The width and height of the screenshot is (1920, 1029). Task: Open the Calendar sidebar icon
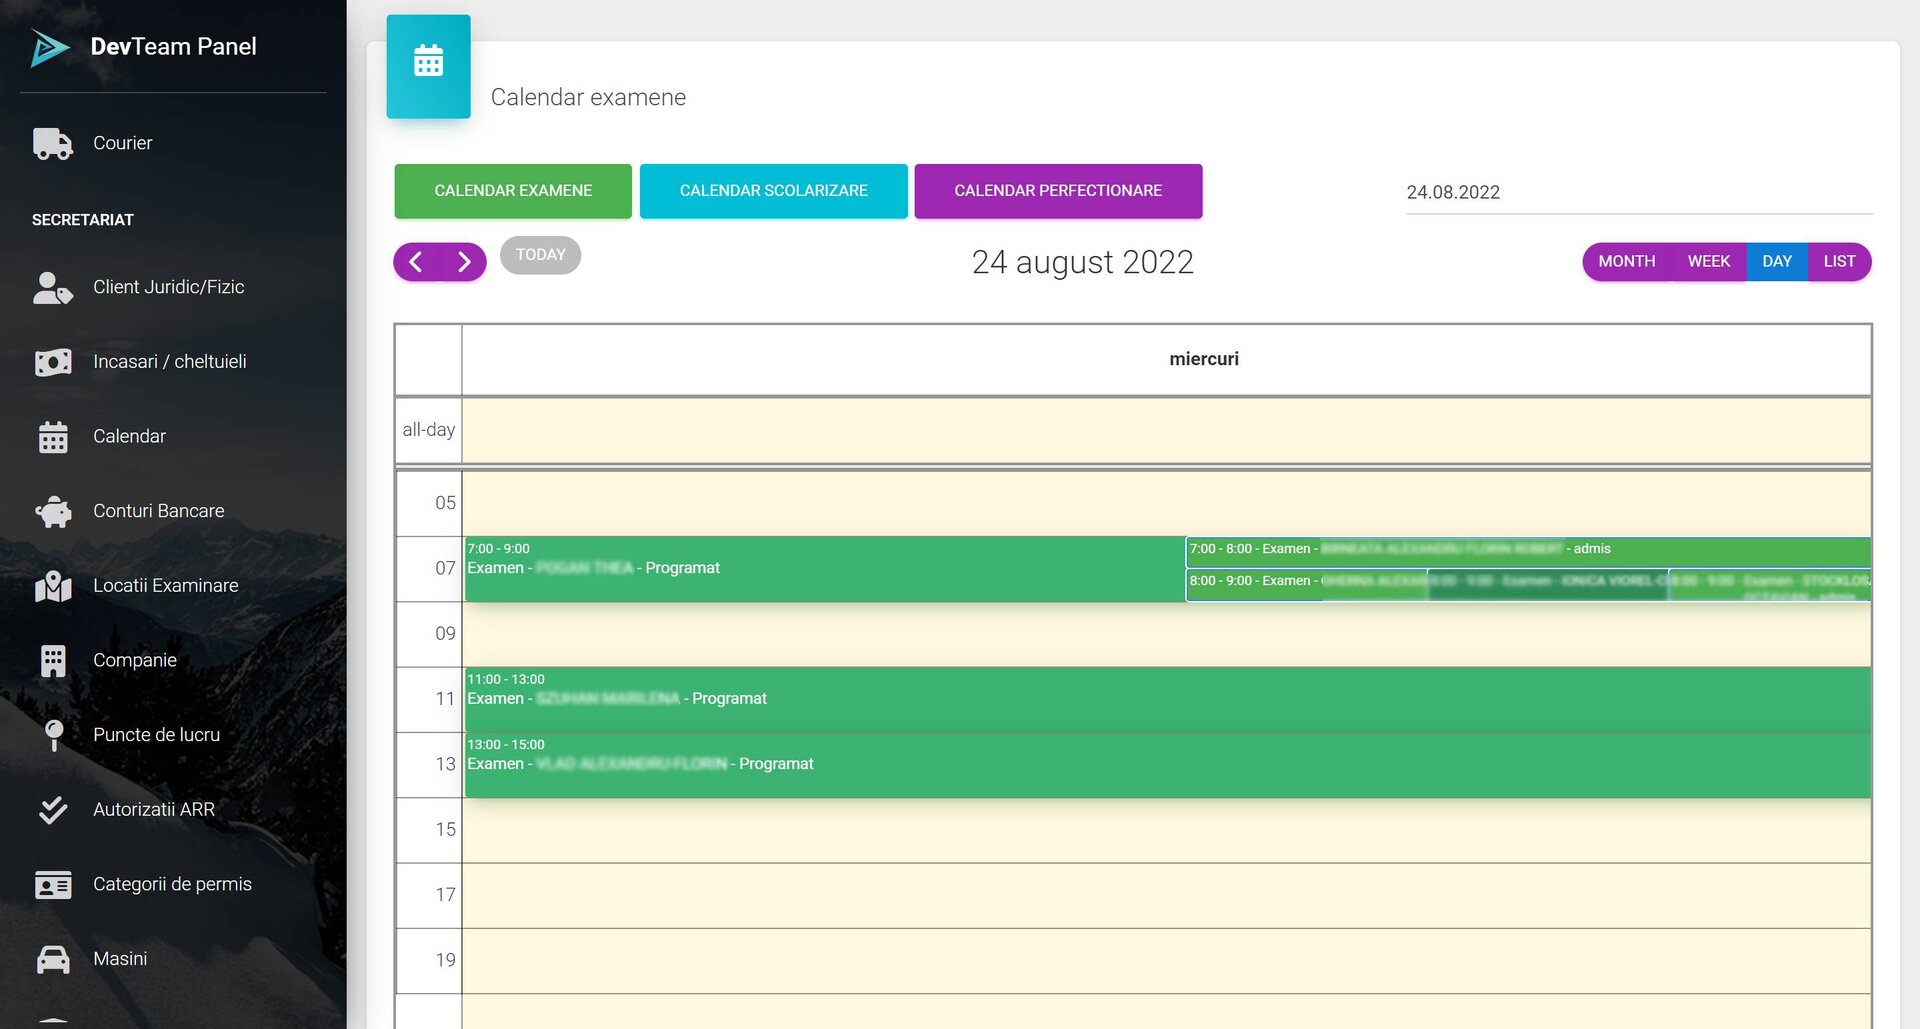coord(52,437)
